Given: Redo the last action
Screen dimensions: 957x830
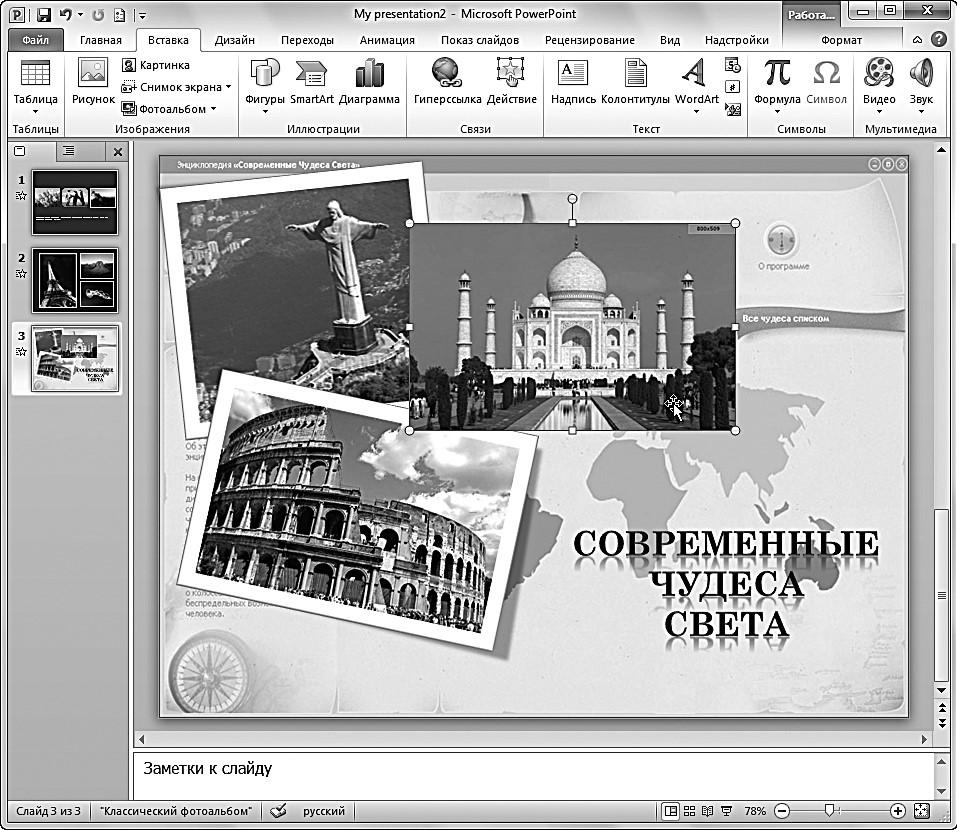Looking at the screenshot, I should tap(98, 14).
